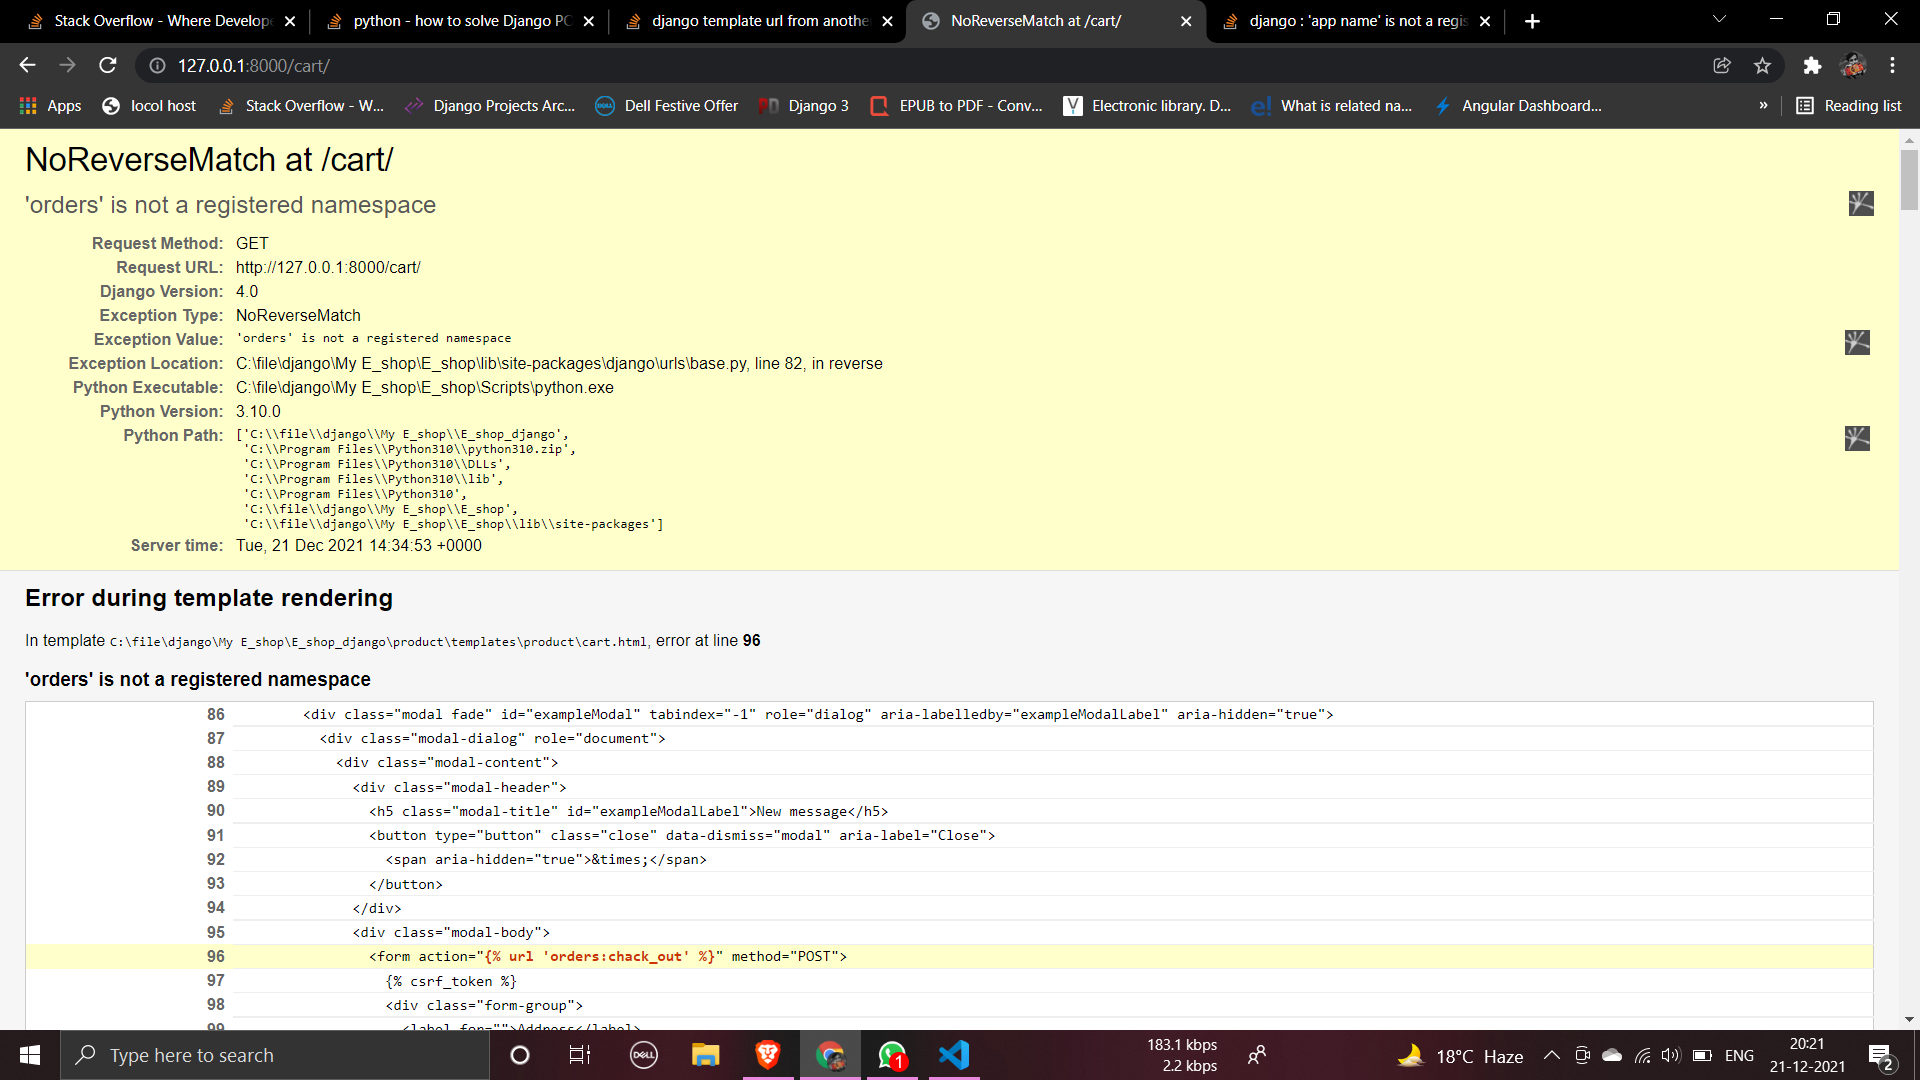Open the notification center icon
The image size is (1920, 1080).
(1880, 1055)
